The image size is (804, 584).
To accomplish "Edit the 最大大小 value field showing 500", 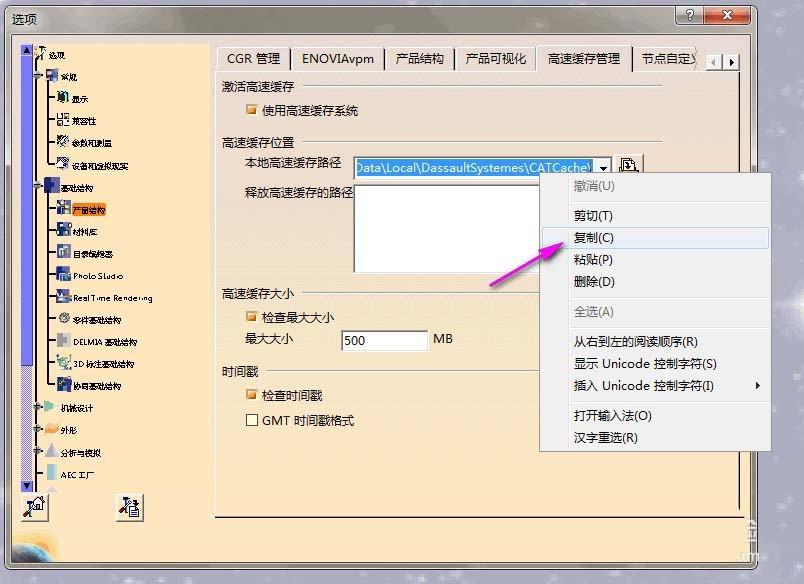I will pyautogui.click(x=384, y=340).
